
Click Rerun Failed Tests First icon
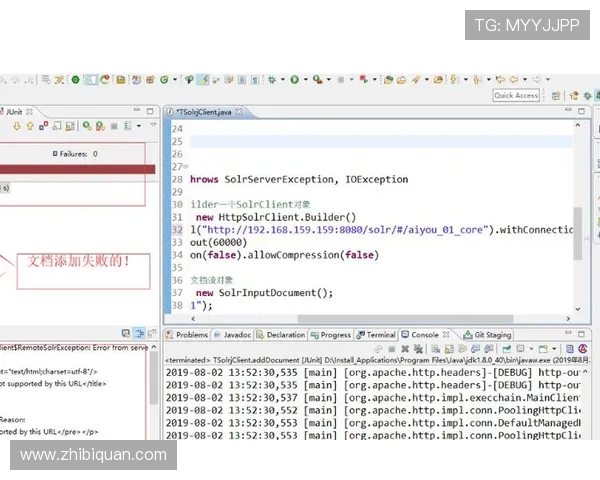(99, 126)
